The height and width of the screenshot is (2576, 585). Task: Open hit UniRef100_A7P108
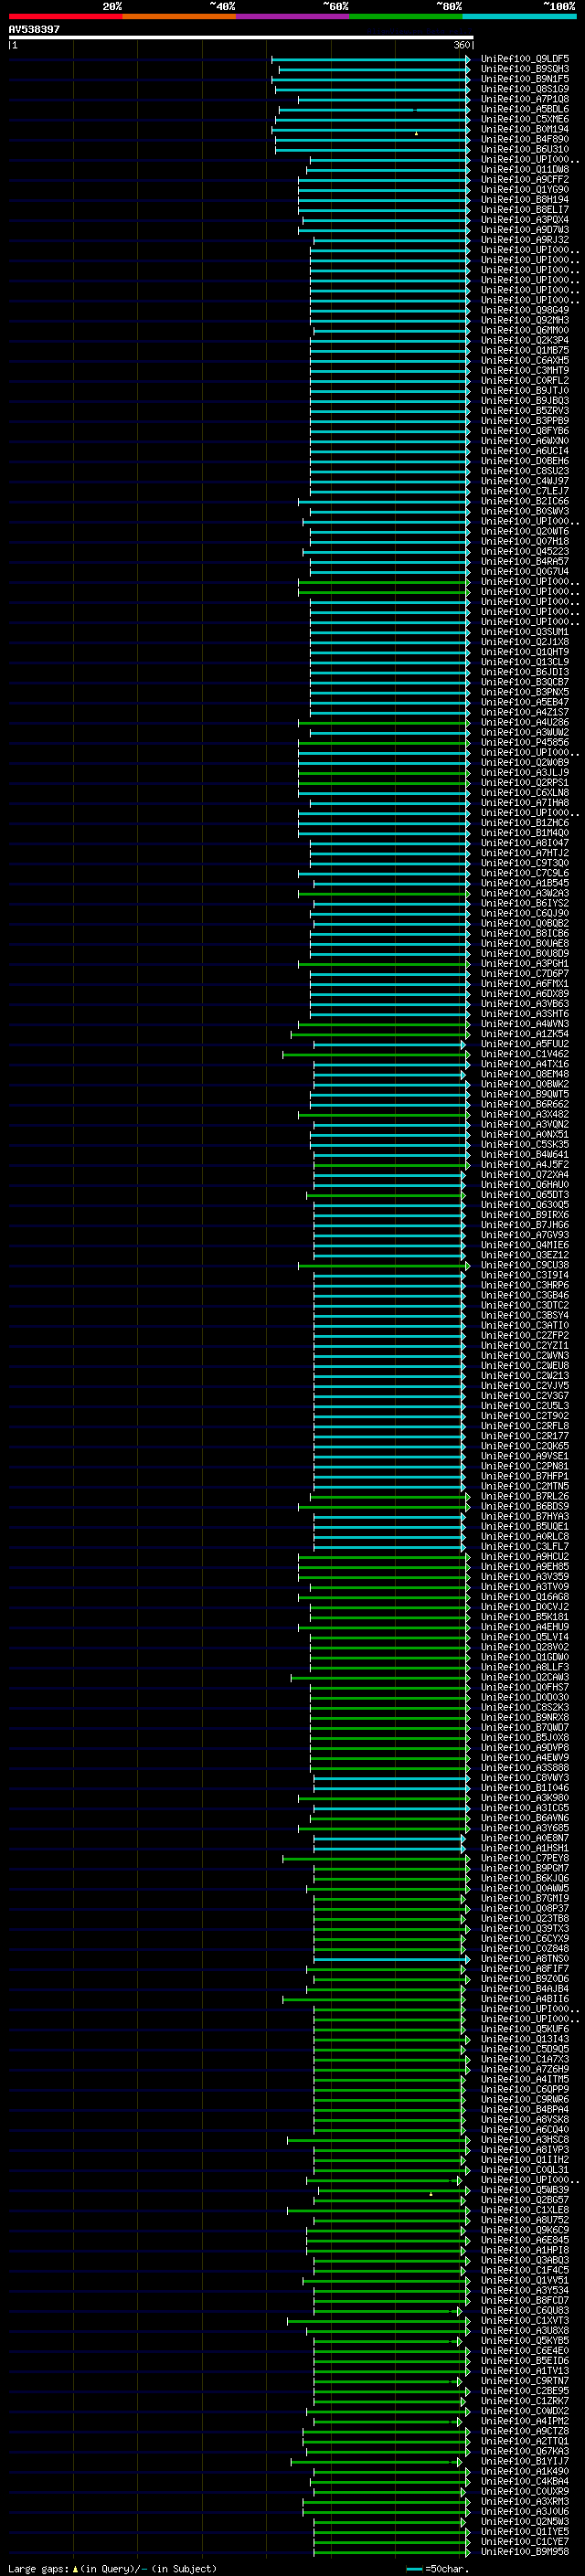(x=524, y=99)
